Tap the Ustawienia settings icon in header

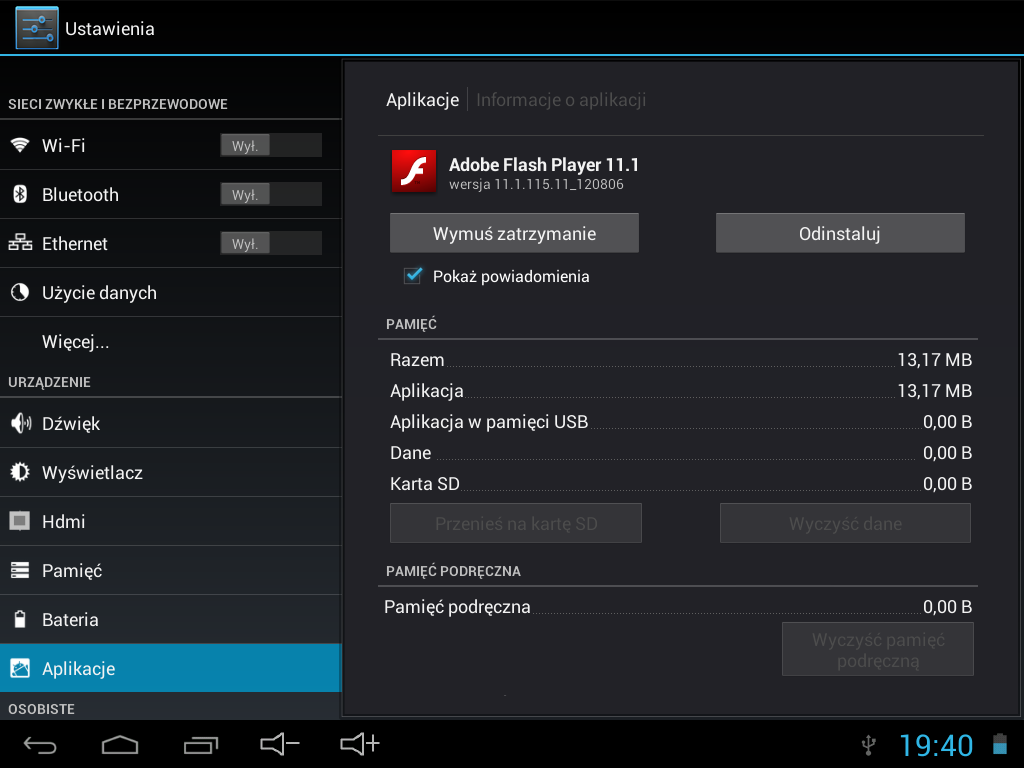(37, 28)
